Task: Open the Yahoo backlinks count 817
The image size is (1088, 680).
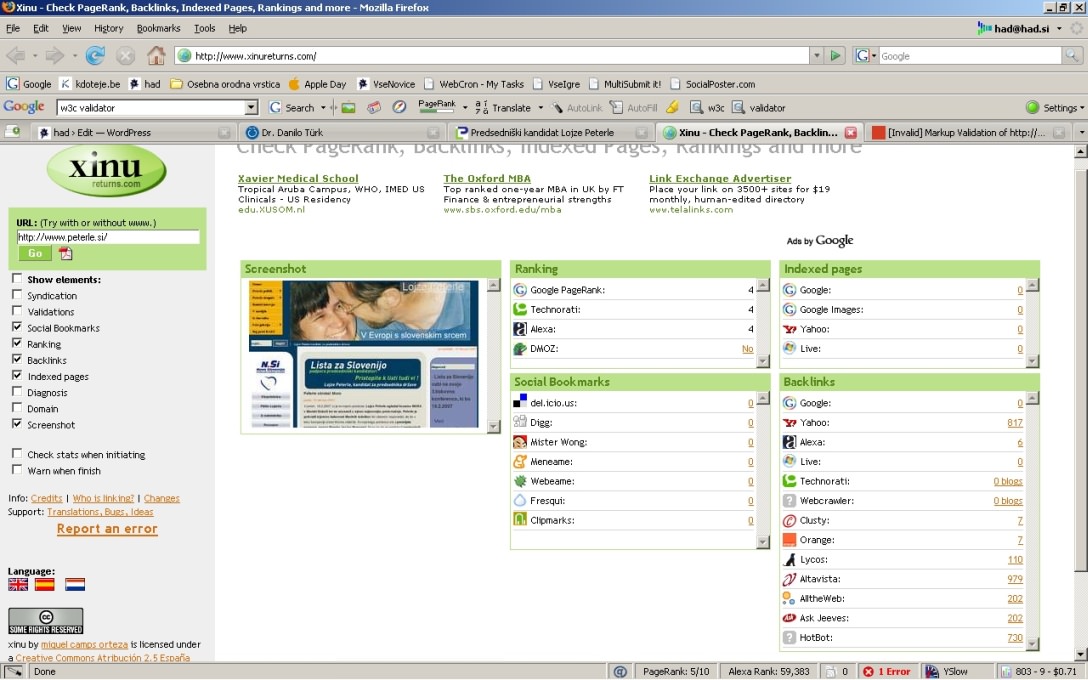Action: 1014,423
